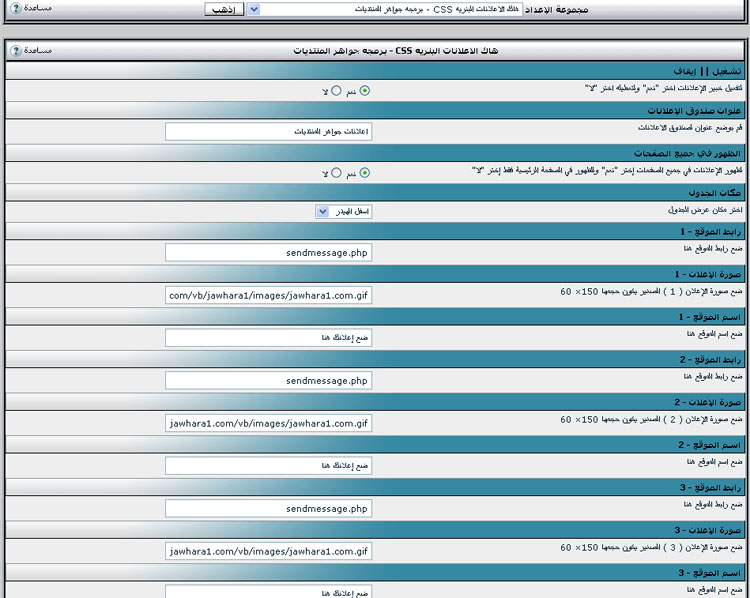The height and width of the screenshot is (598, 750).
Task: Select لا to disable the ads ticker
Action: 336,91
